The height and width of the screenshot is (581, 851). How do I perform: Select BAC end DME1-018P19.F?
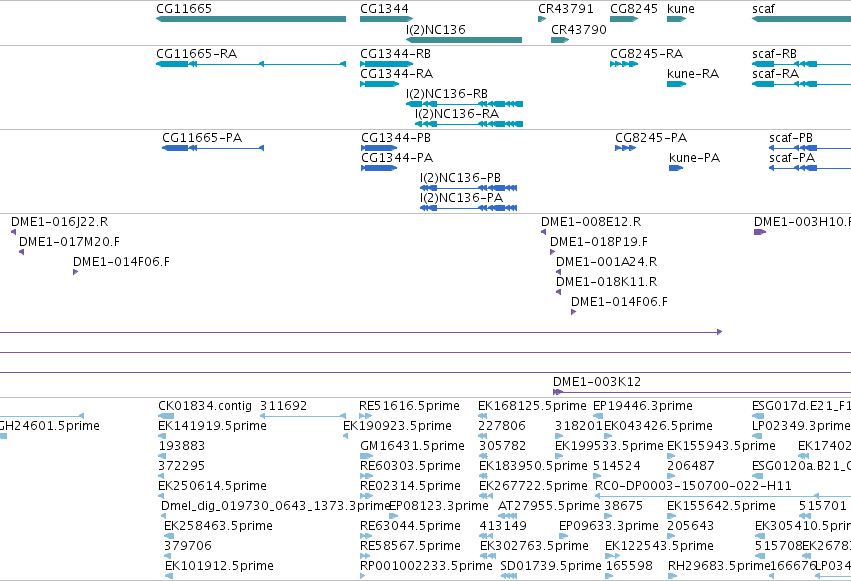(599, 242)
